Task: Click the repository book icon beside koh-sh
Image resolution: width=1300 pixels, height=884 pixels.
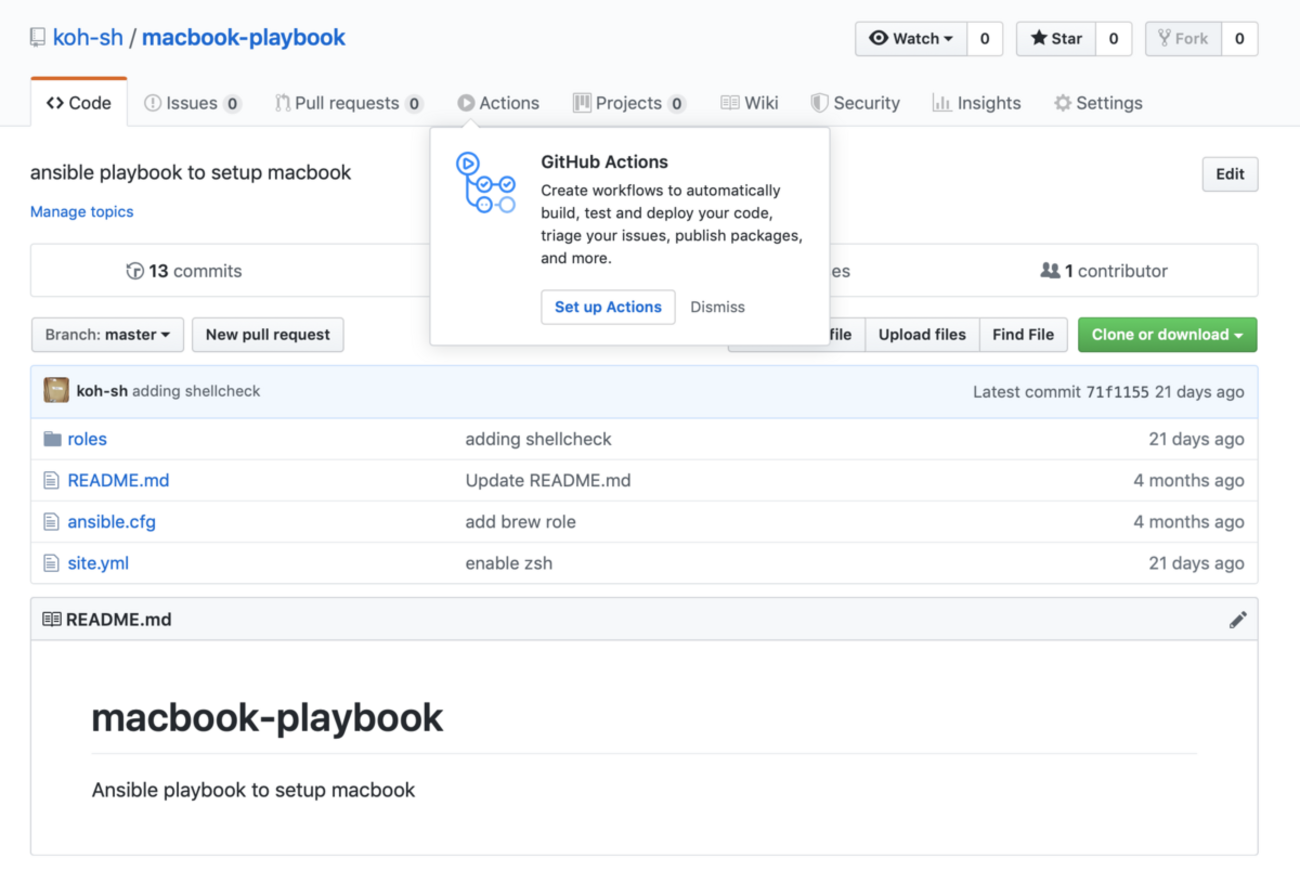Action: click(38, 38)
